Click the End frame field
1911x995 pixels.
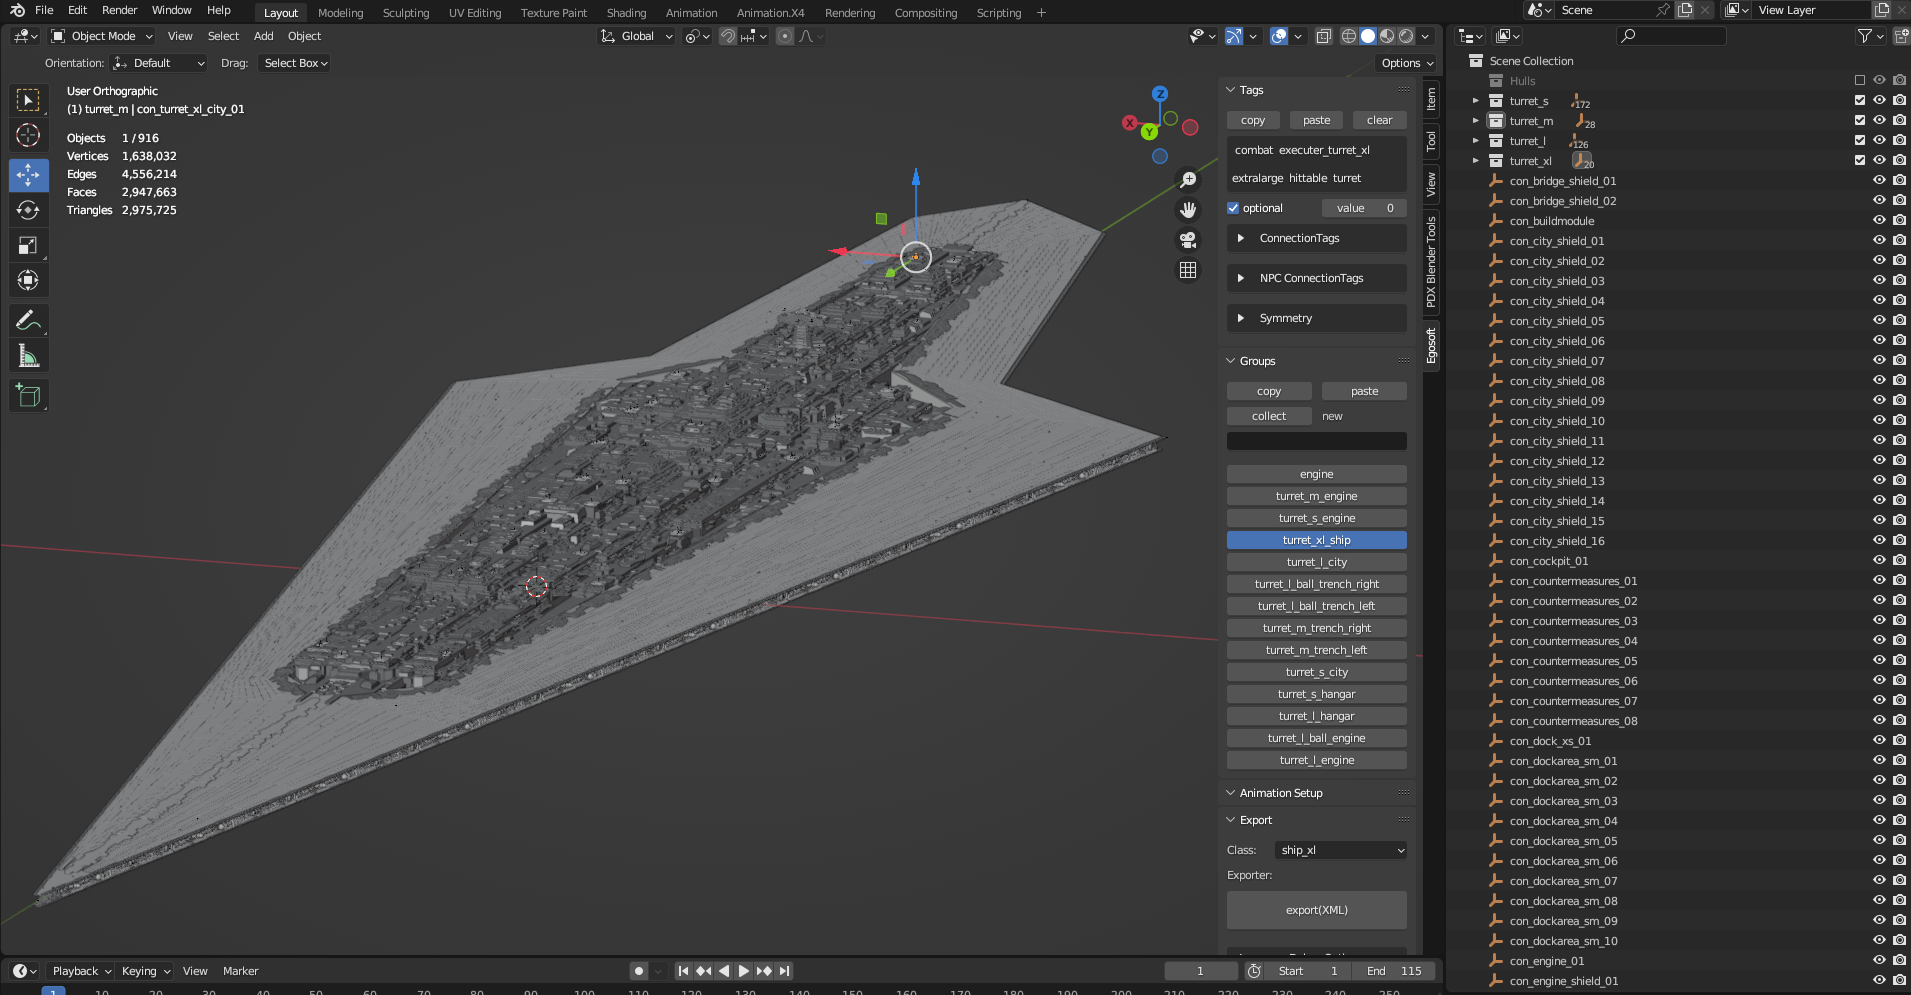coord(1395,971)
